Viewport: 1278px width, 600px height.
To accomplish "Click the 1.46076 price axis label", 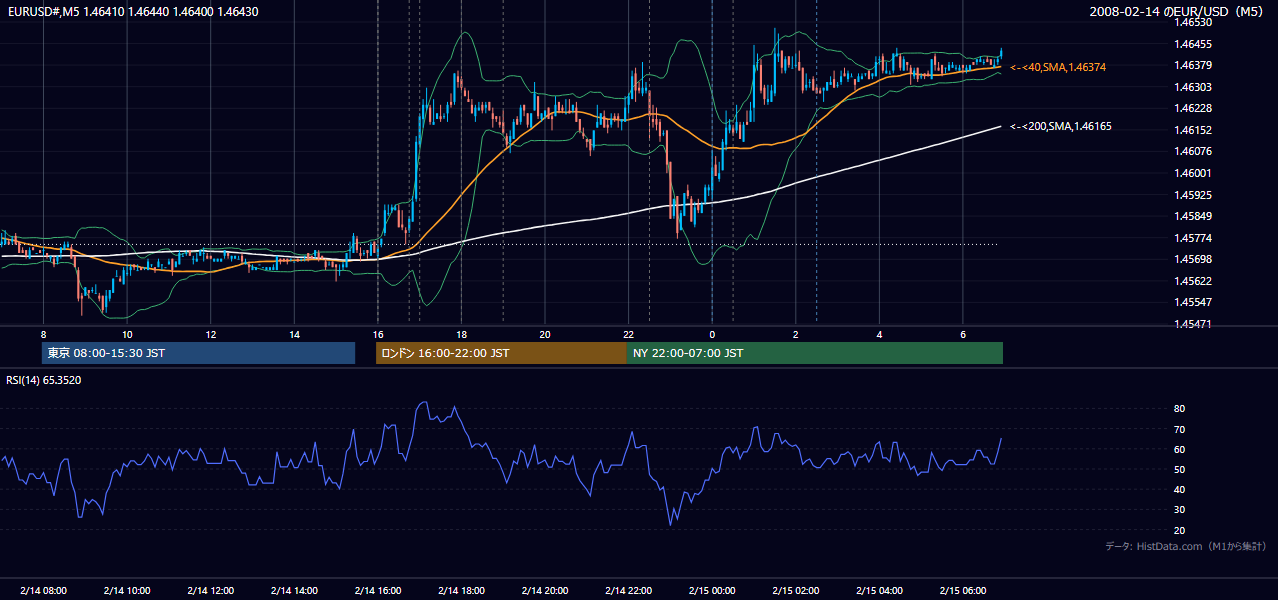I will coord(1192,151).
